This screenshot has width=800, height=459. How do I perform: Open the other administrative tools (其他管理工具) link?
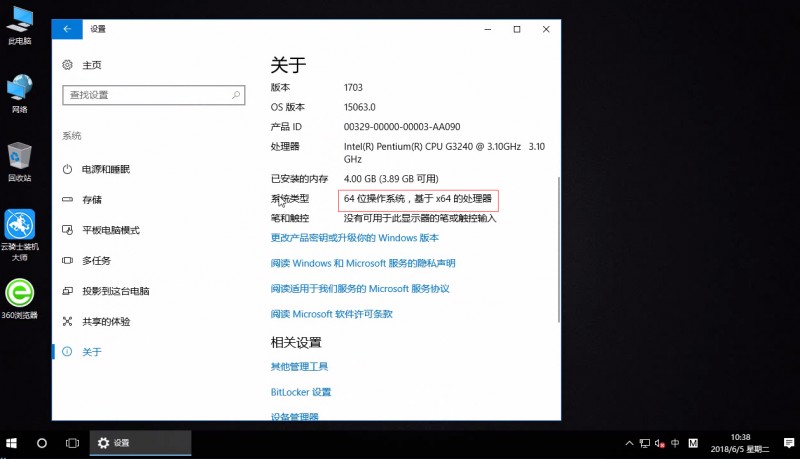299,367
